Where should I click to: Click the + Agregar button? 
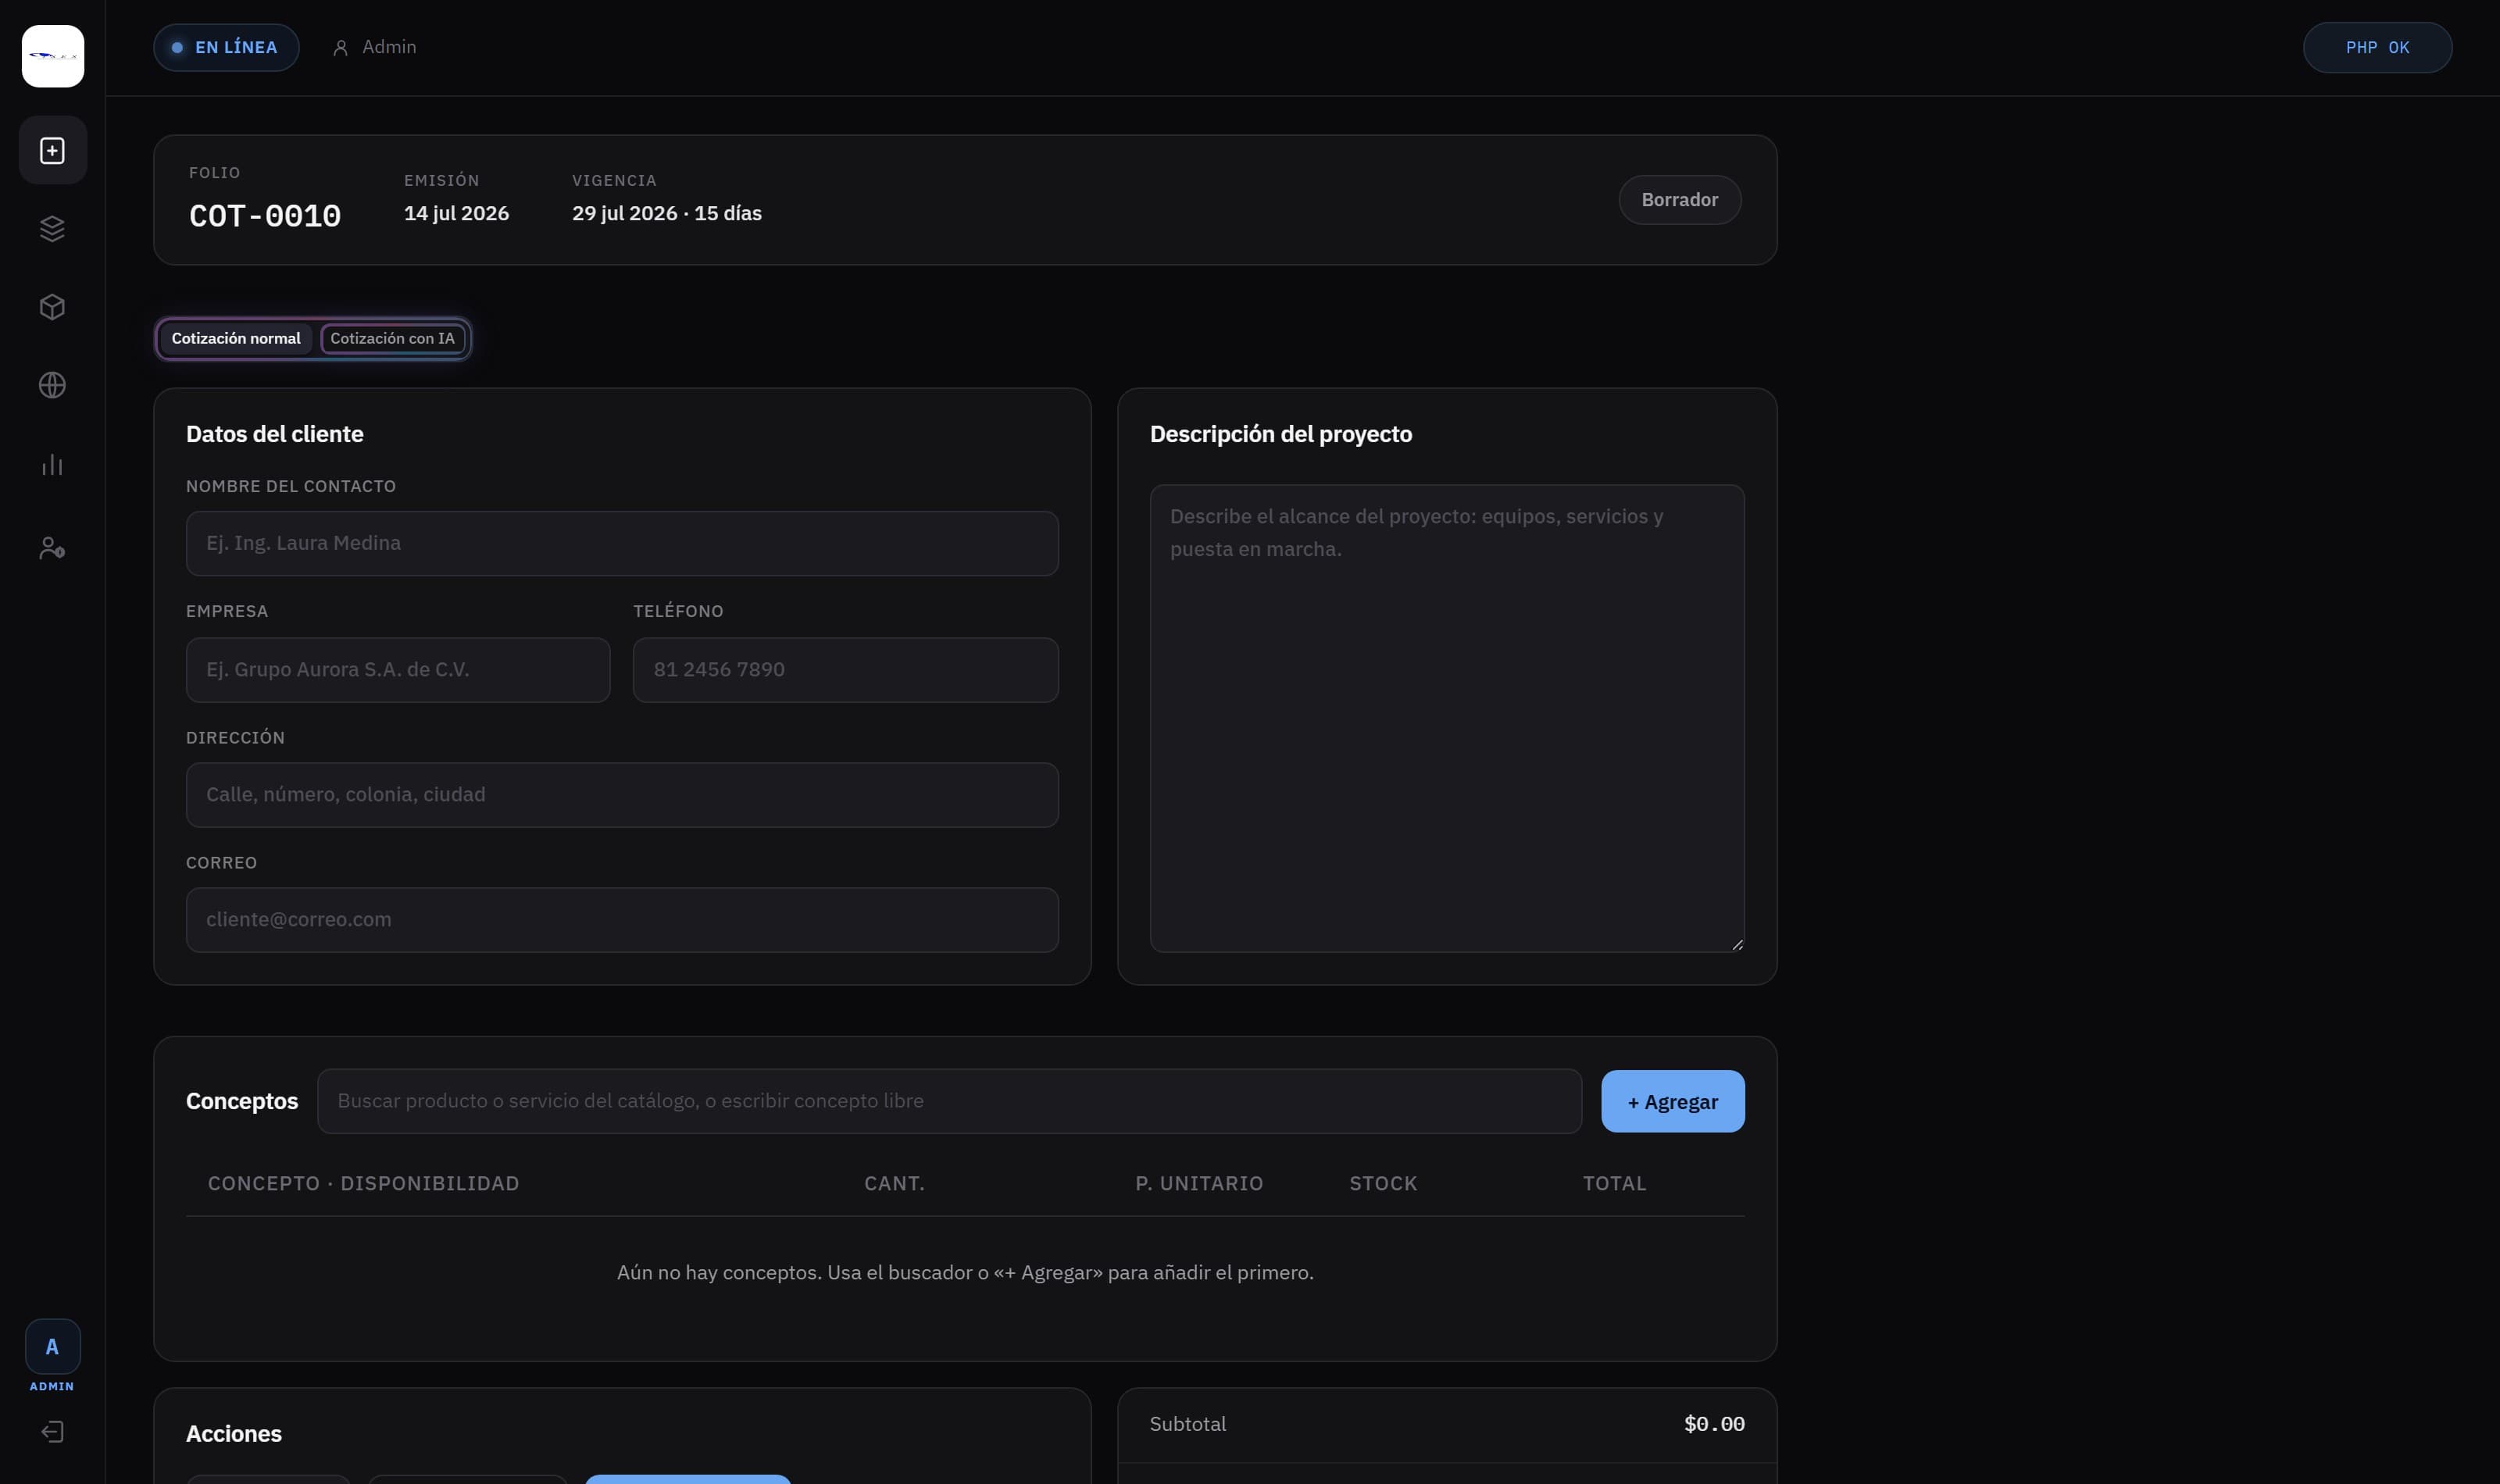1672,1101
